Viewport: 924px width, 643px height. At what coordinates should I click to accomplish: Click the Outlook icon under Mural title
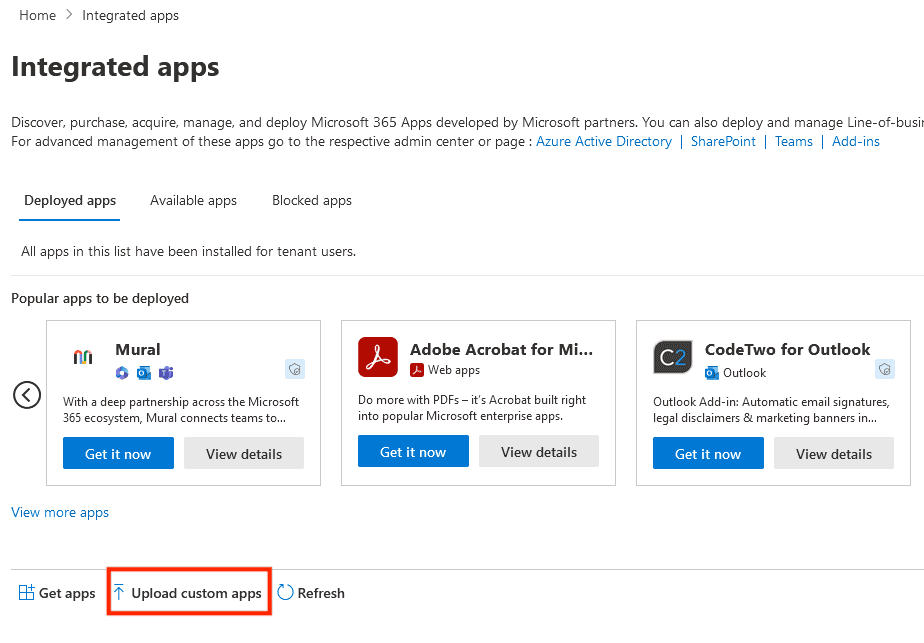point(144,372)
